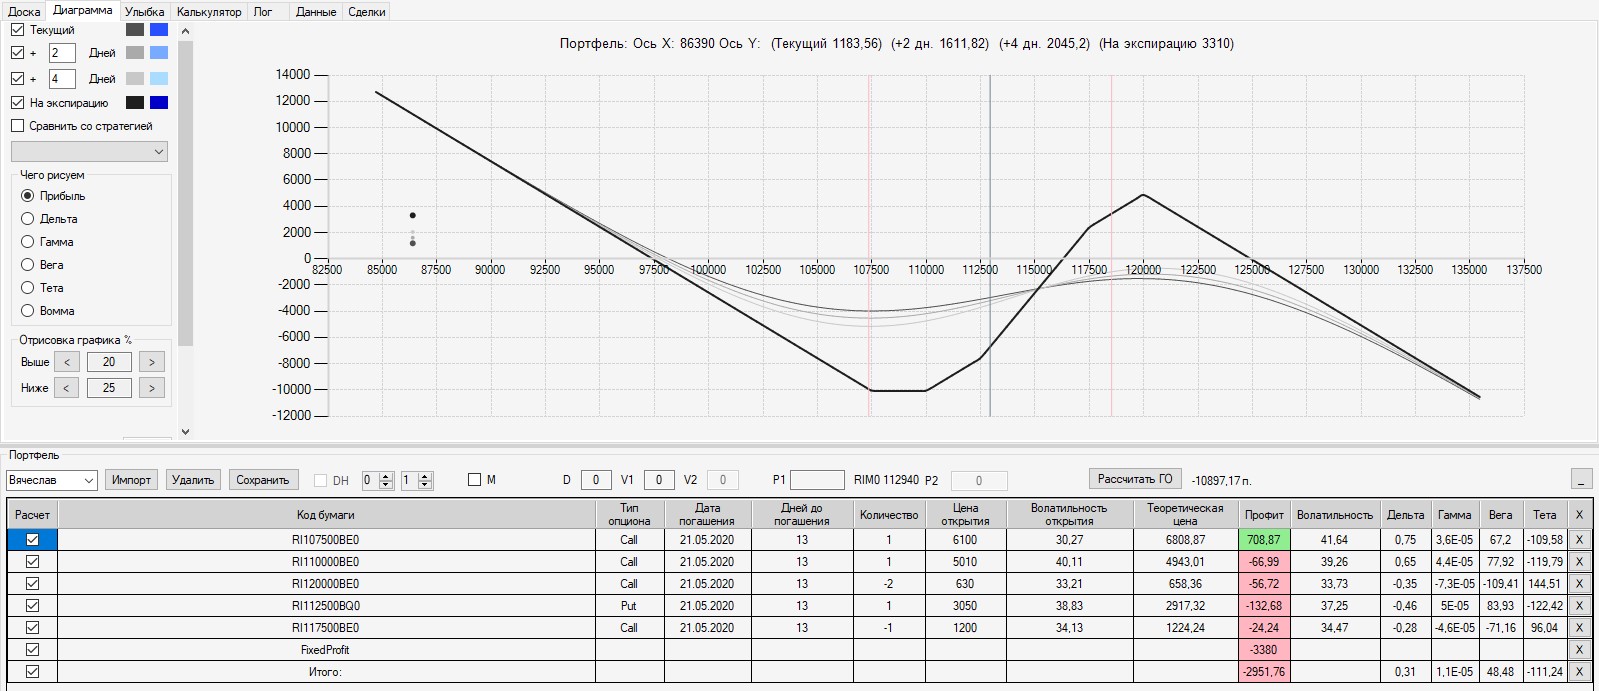
Task: Pick the black swatch for На экспирацию
Action: coord(135,102)
